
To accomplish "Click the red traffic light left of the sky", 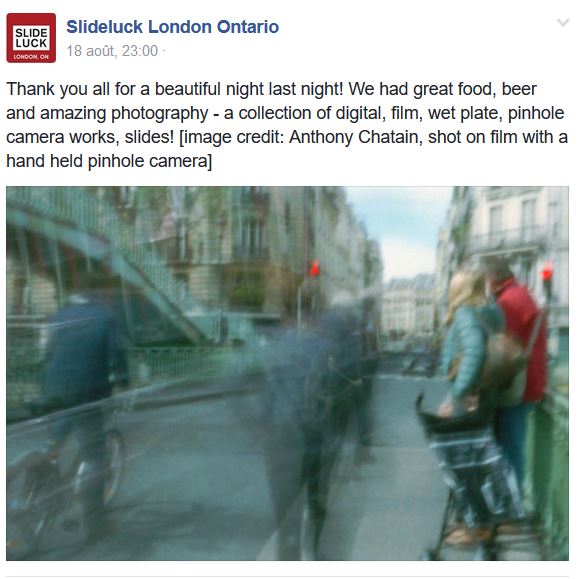I will pos(314,268).
